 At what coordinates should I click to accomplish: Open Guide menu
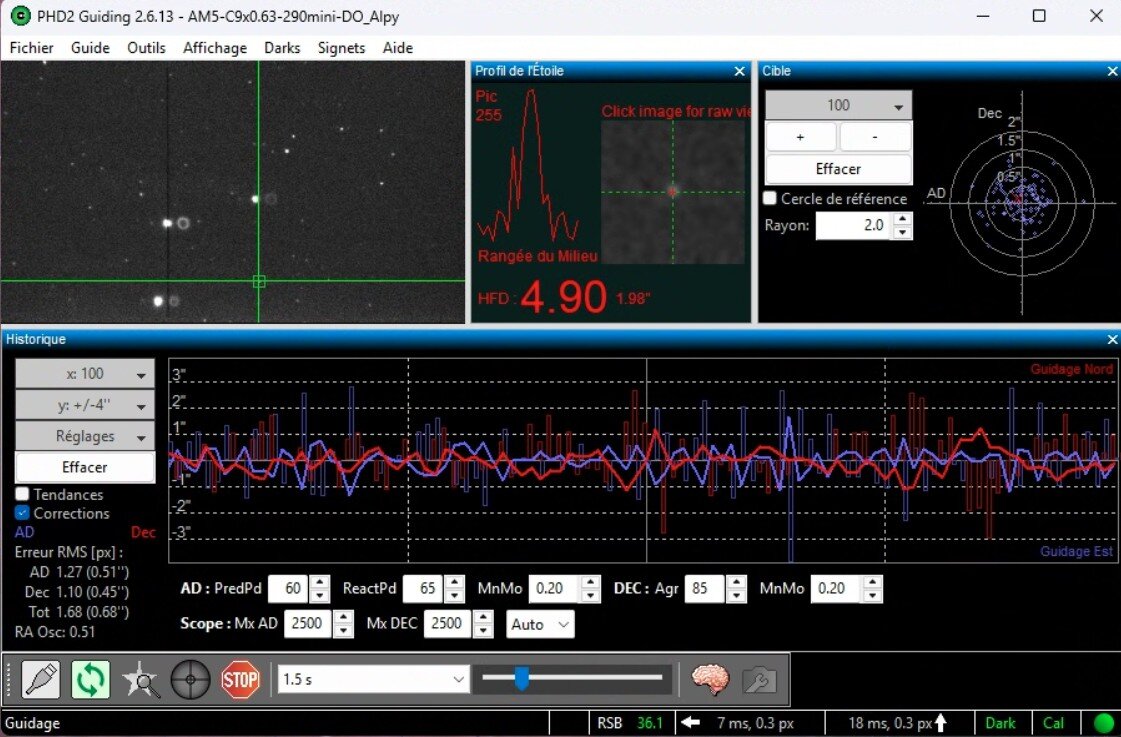point(90,48)
